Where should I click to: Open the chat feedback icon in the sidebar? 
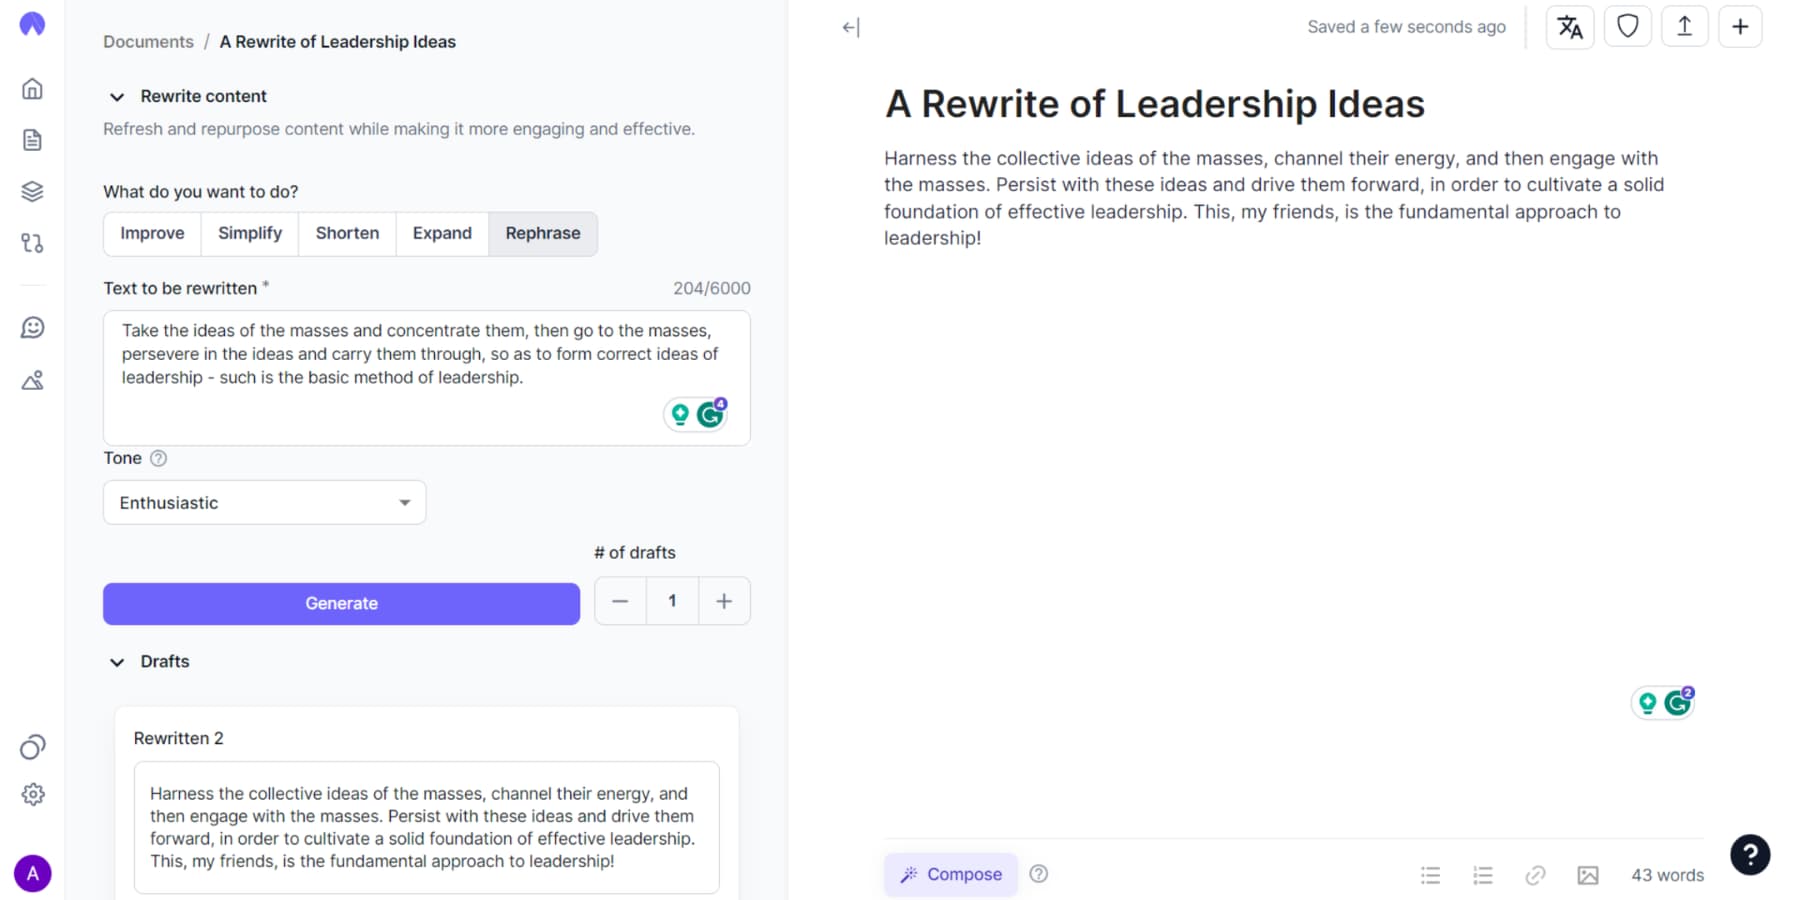[x=32, y=327]
